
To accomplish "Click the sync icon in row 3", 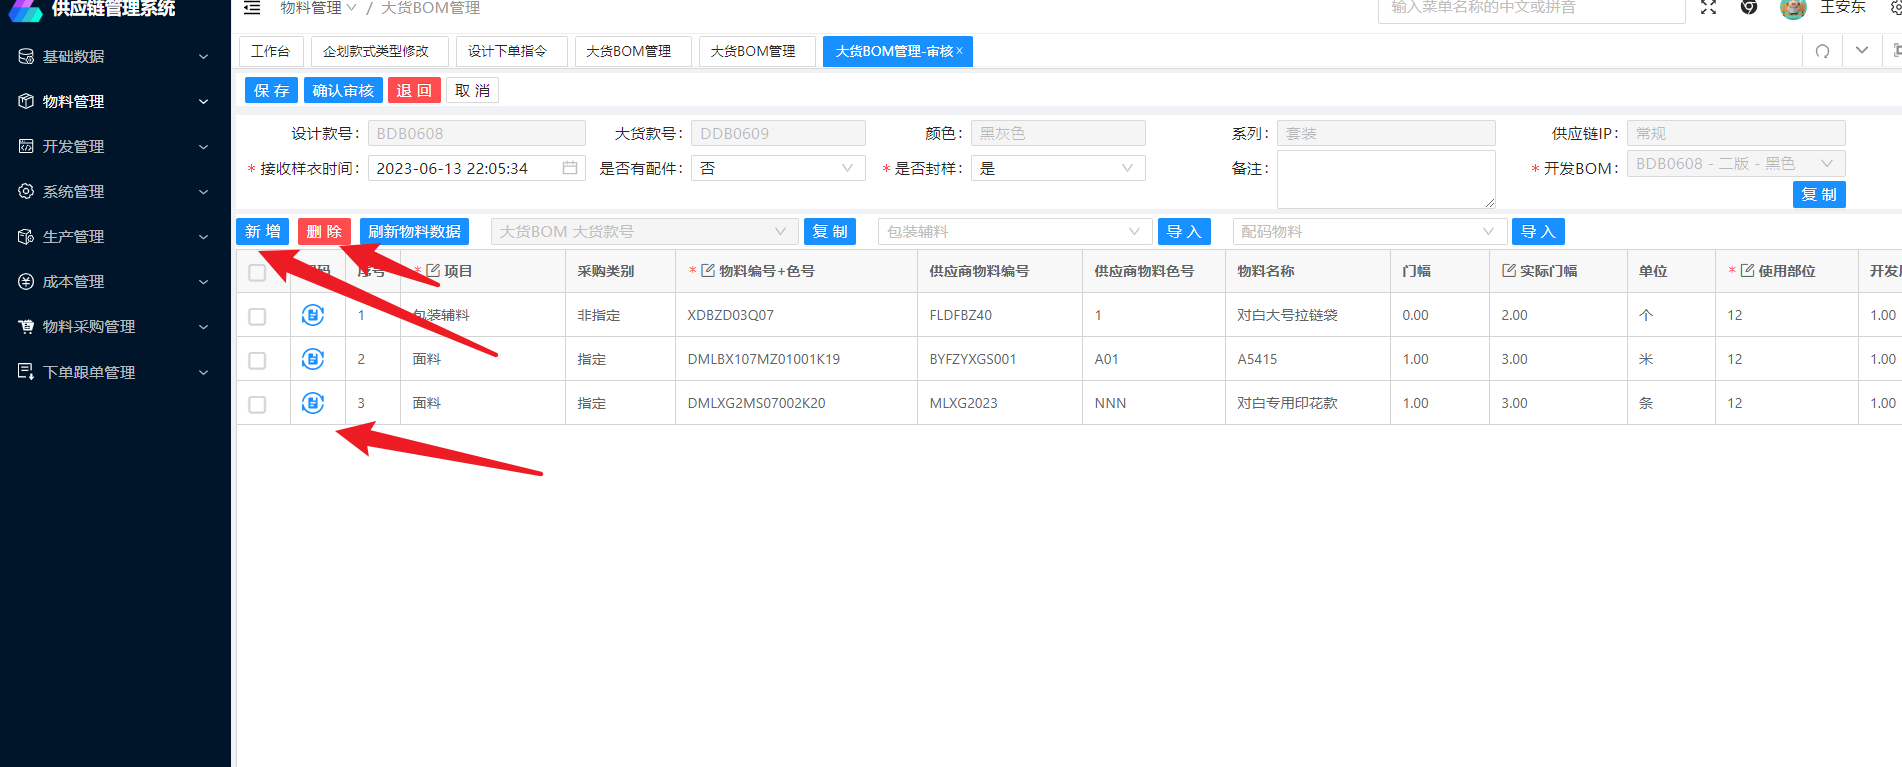I will [x=313, y=403].
